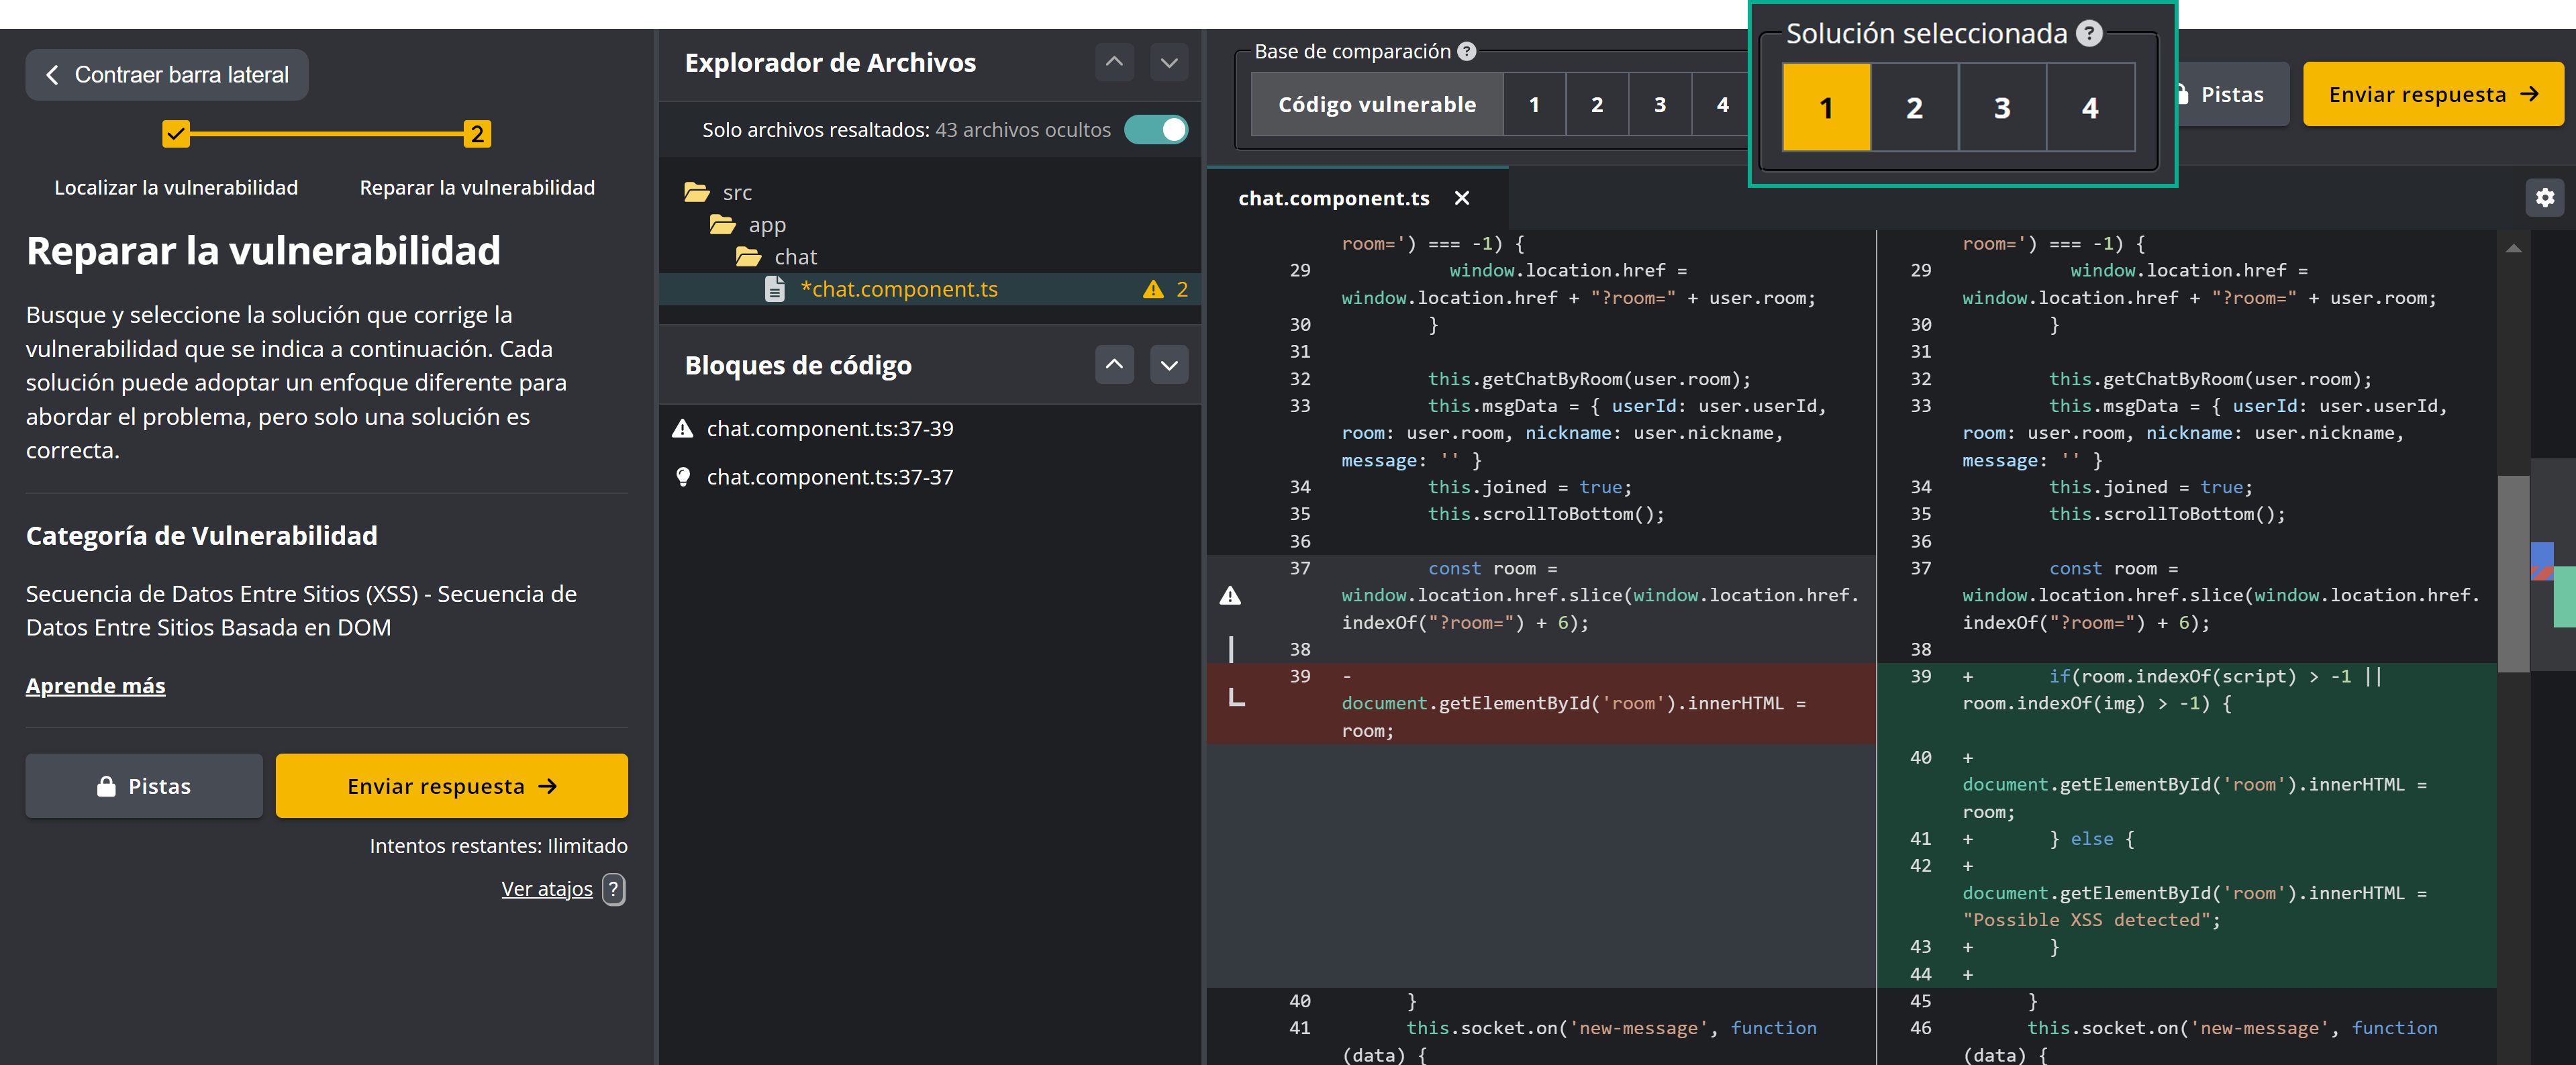Screen dimensions: 2576x1065
Task: Click the lightbulb block chat.component.ts:37-37
Action: (829, 477)
